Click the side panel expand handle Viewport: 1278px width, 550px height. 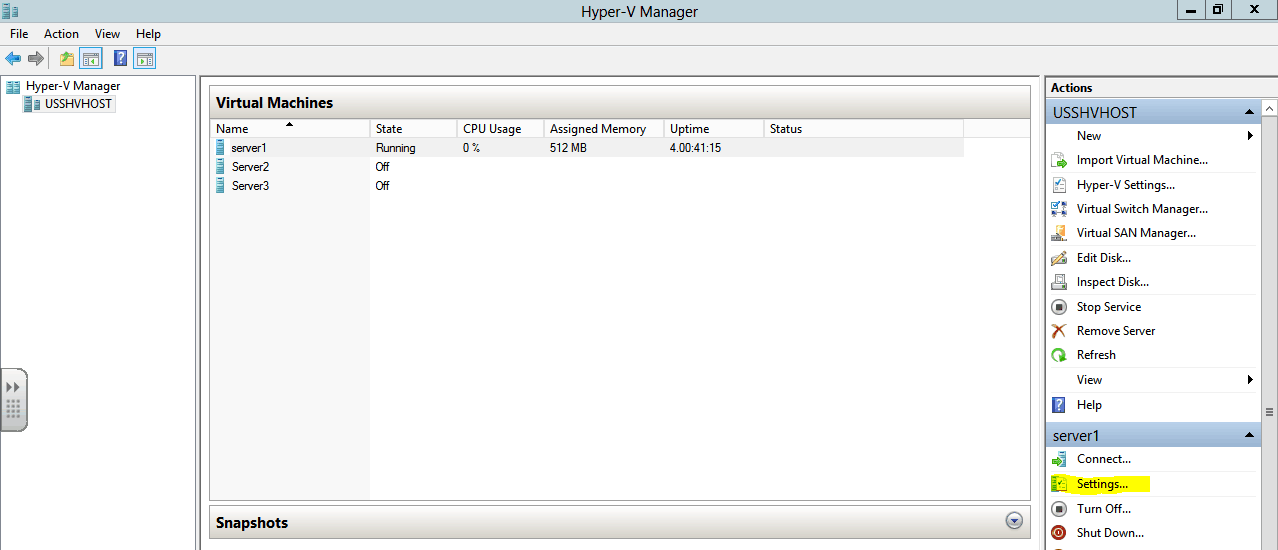click(14, 400)
